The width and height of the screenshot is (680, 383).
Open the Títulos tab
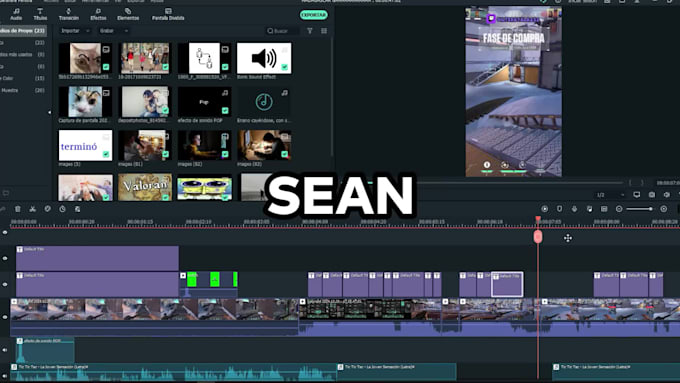tap(40, 14)
